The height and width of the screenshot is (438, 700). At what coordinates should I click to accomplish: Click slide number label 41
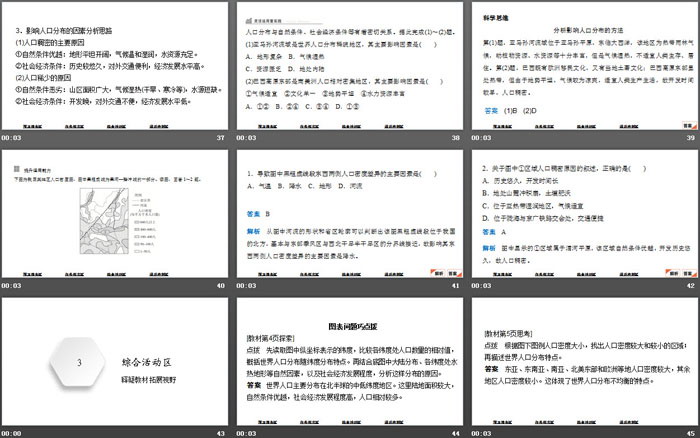(455, 285)
